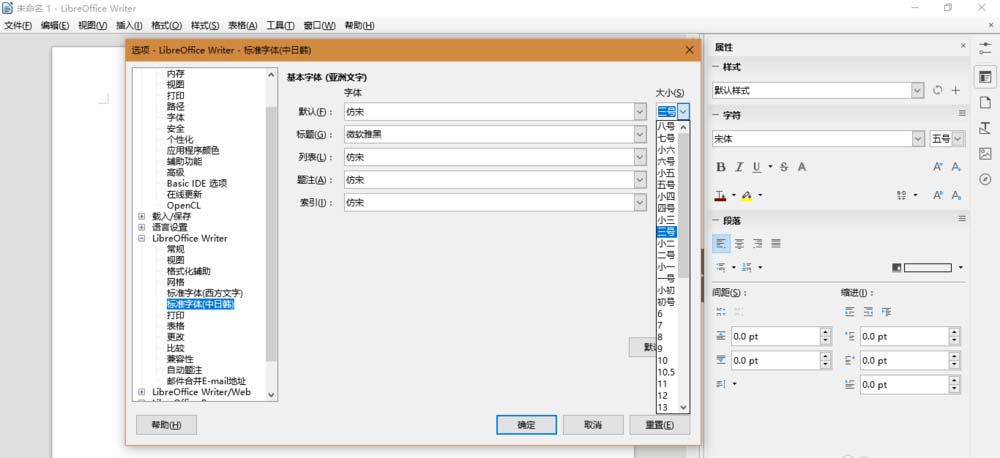Open the 默认样式 paragraph style dropdown
The width and height of the screenshot is (1000, 458).
tap(917, 90)
